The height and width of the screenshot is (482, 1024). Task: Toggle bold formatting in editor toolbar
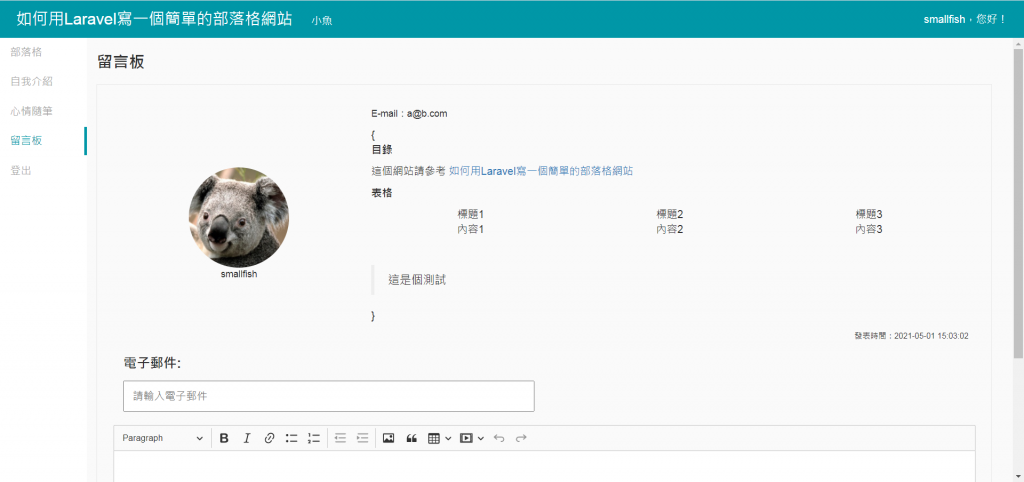point(224,438)
